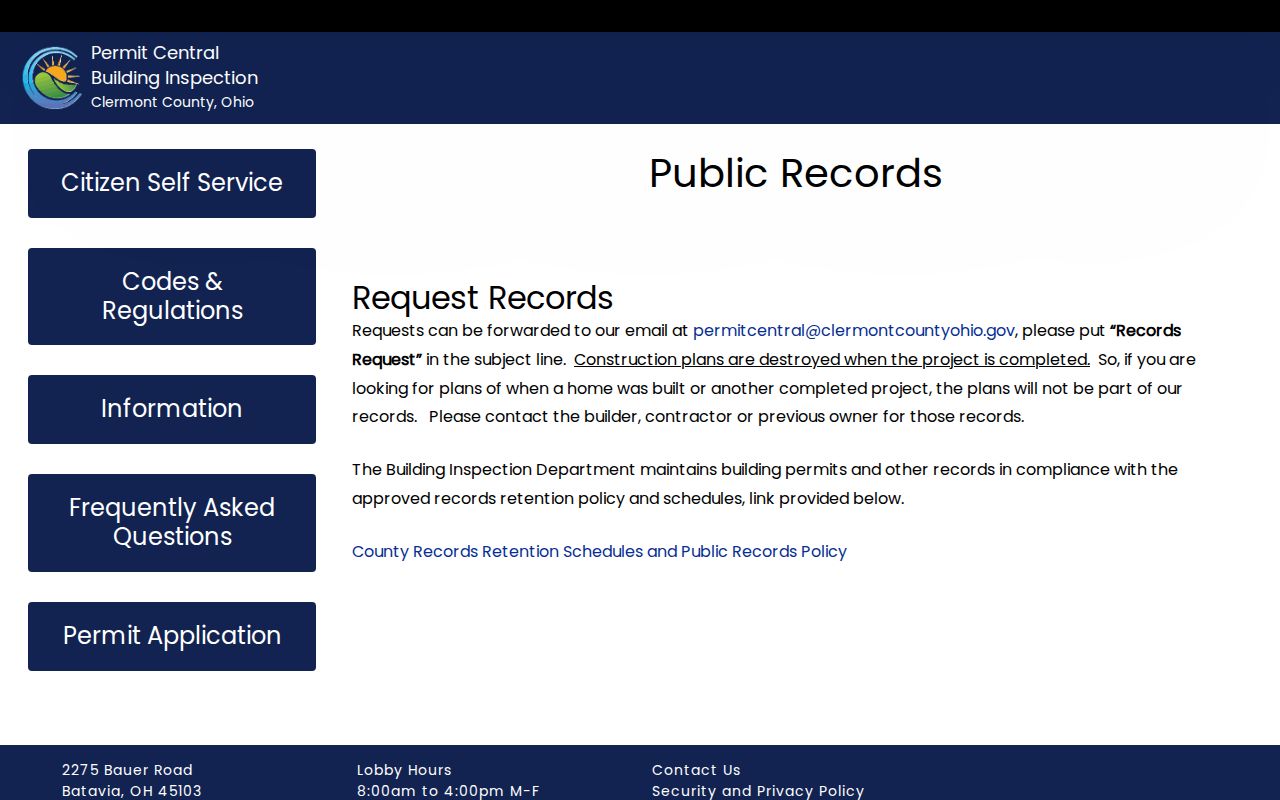Image resolution: width=1280 pixels, height=800 pixels.
Task: Open County Records Retention Schedules and Public Records Policy
Action: point(599,552)
